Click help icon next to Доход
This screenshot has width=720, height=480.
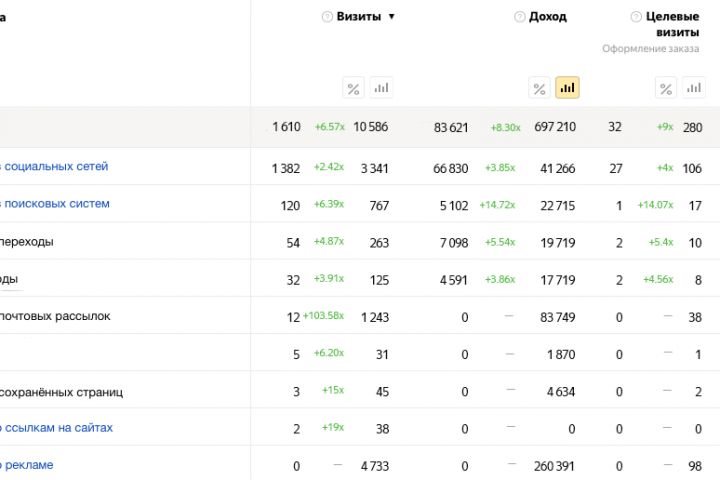point(519,17)
